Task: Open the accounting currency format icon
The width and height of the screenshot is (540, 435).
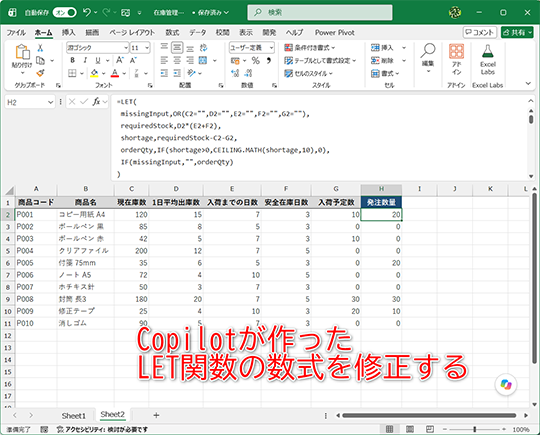Action: coord(235,61)
